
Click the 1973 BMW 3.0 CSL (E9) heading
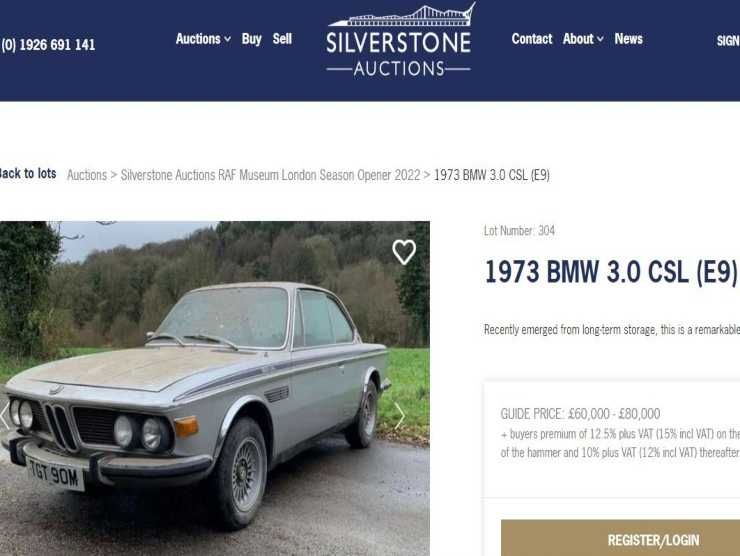(611, 272)
